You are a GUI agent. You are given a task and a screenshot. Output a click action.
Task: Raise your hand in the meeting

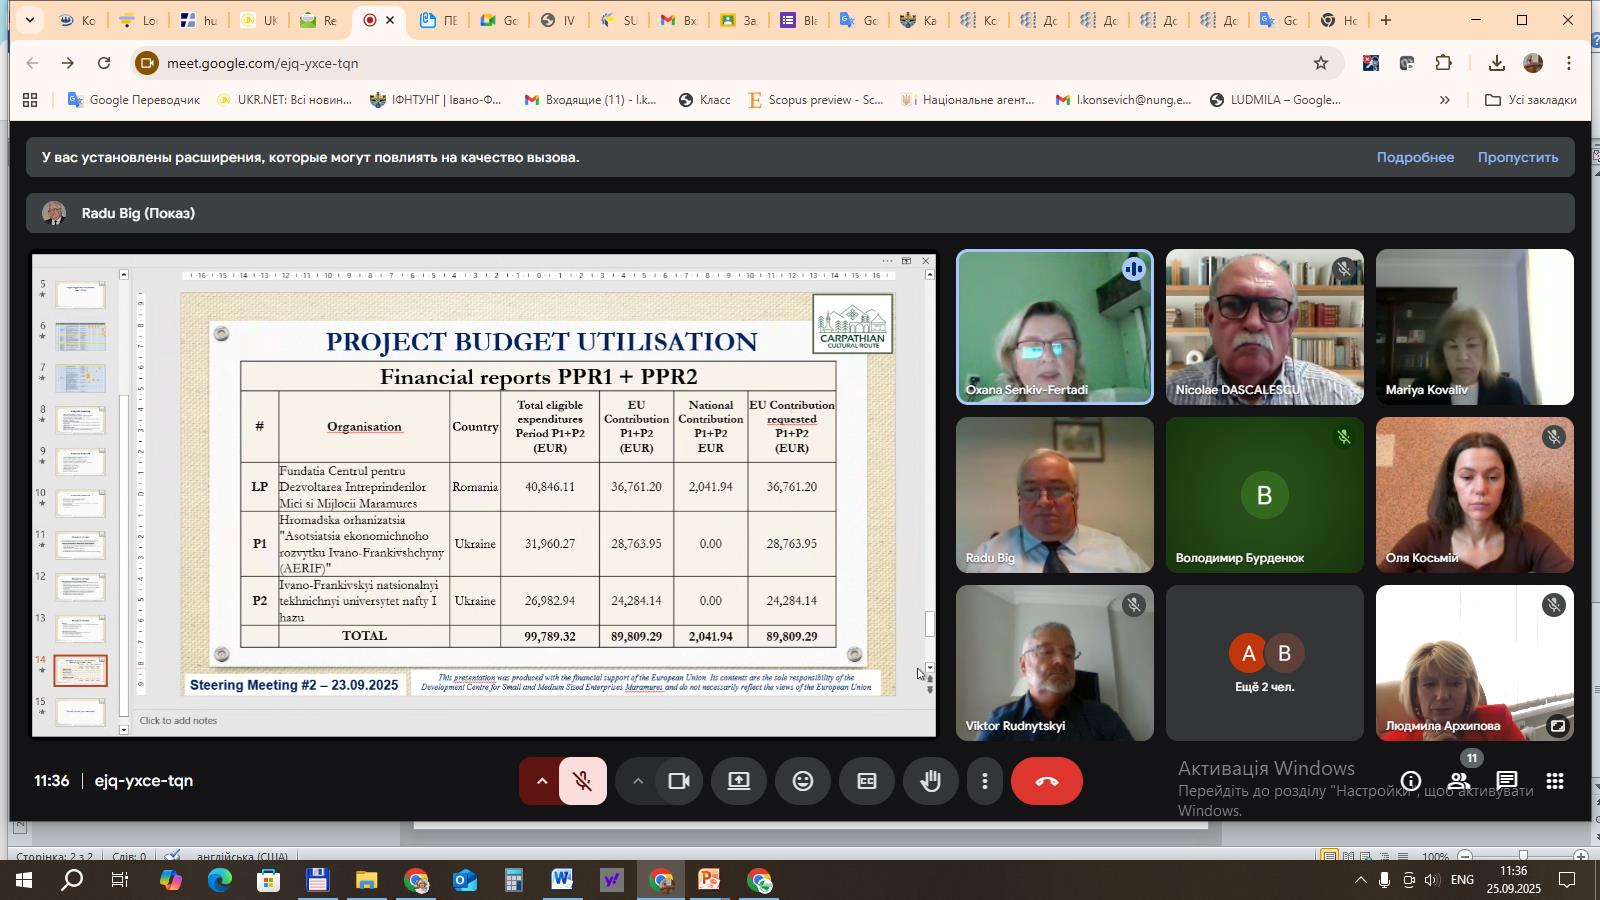coord(930,782)
